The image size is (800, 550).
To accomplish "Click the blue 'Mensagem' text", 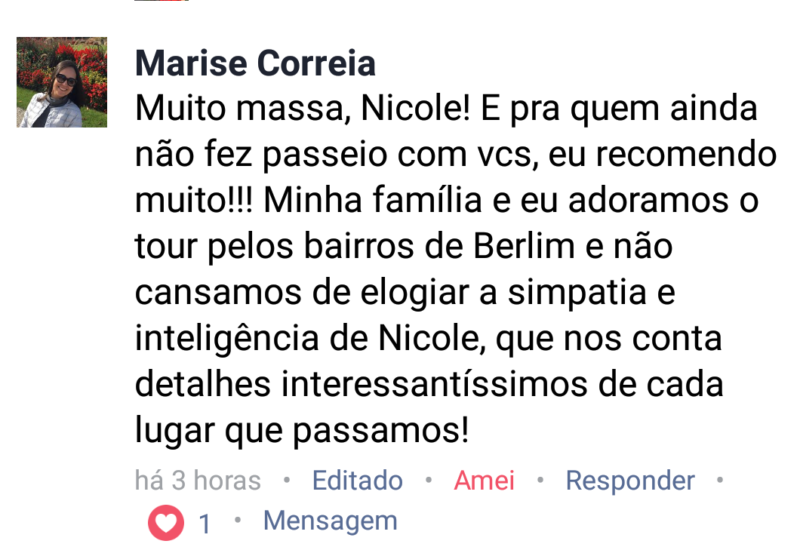I will point(330,521).
